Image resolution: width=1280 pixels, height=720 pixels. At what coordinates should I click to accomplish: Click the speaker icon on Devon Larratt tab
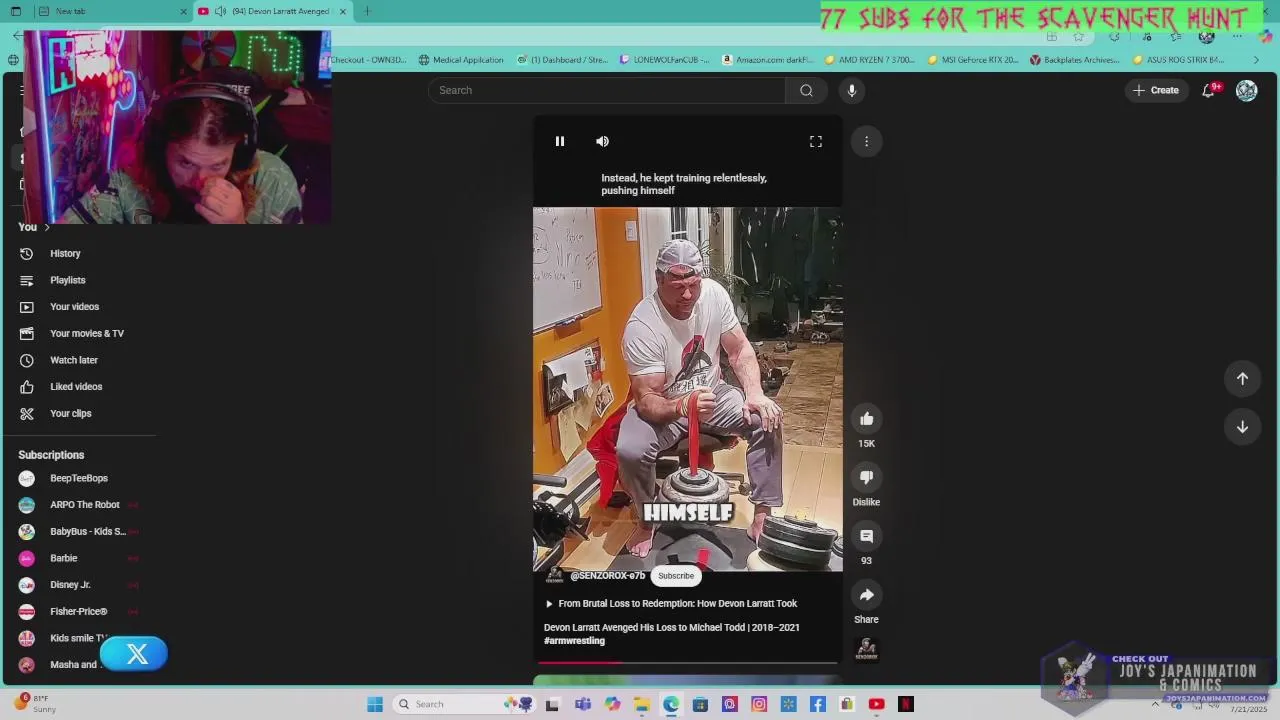point(220,11)
